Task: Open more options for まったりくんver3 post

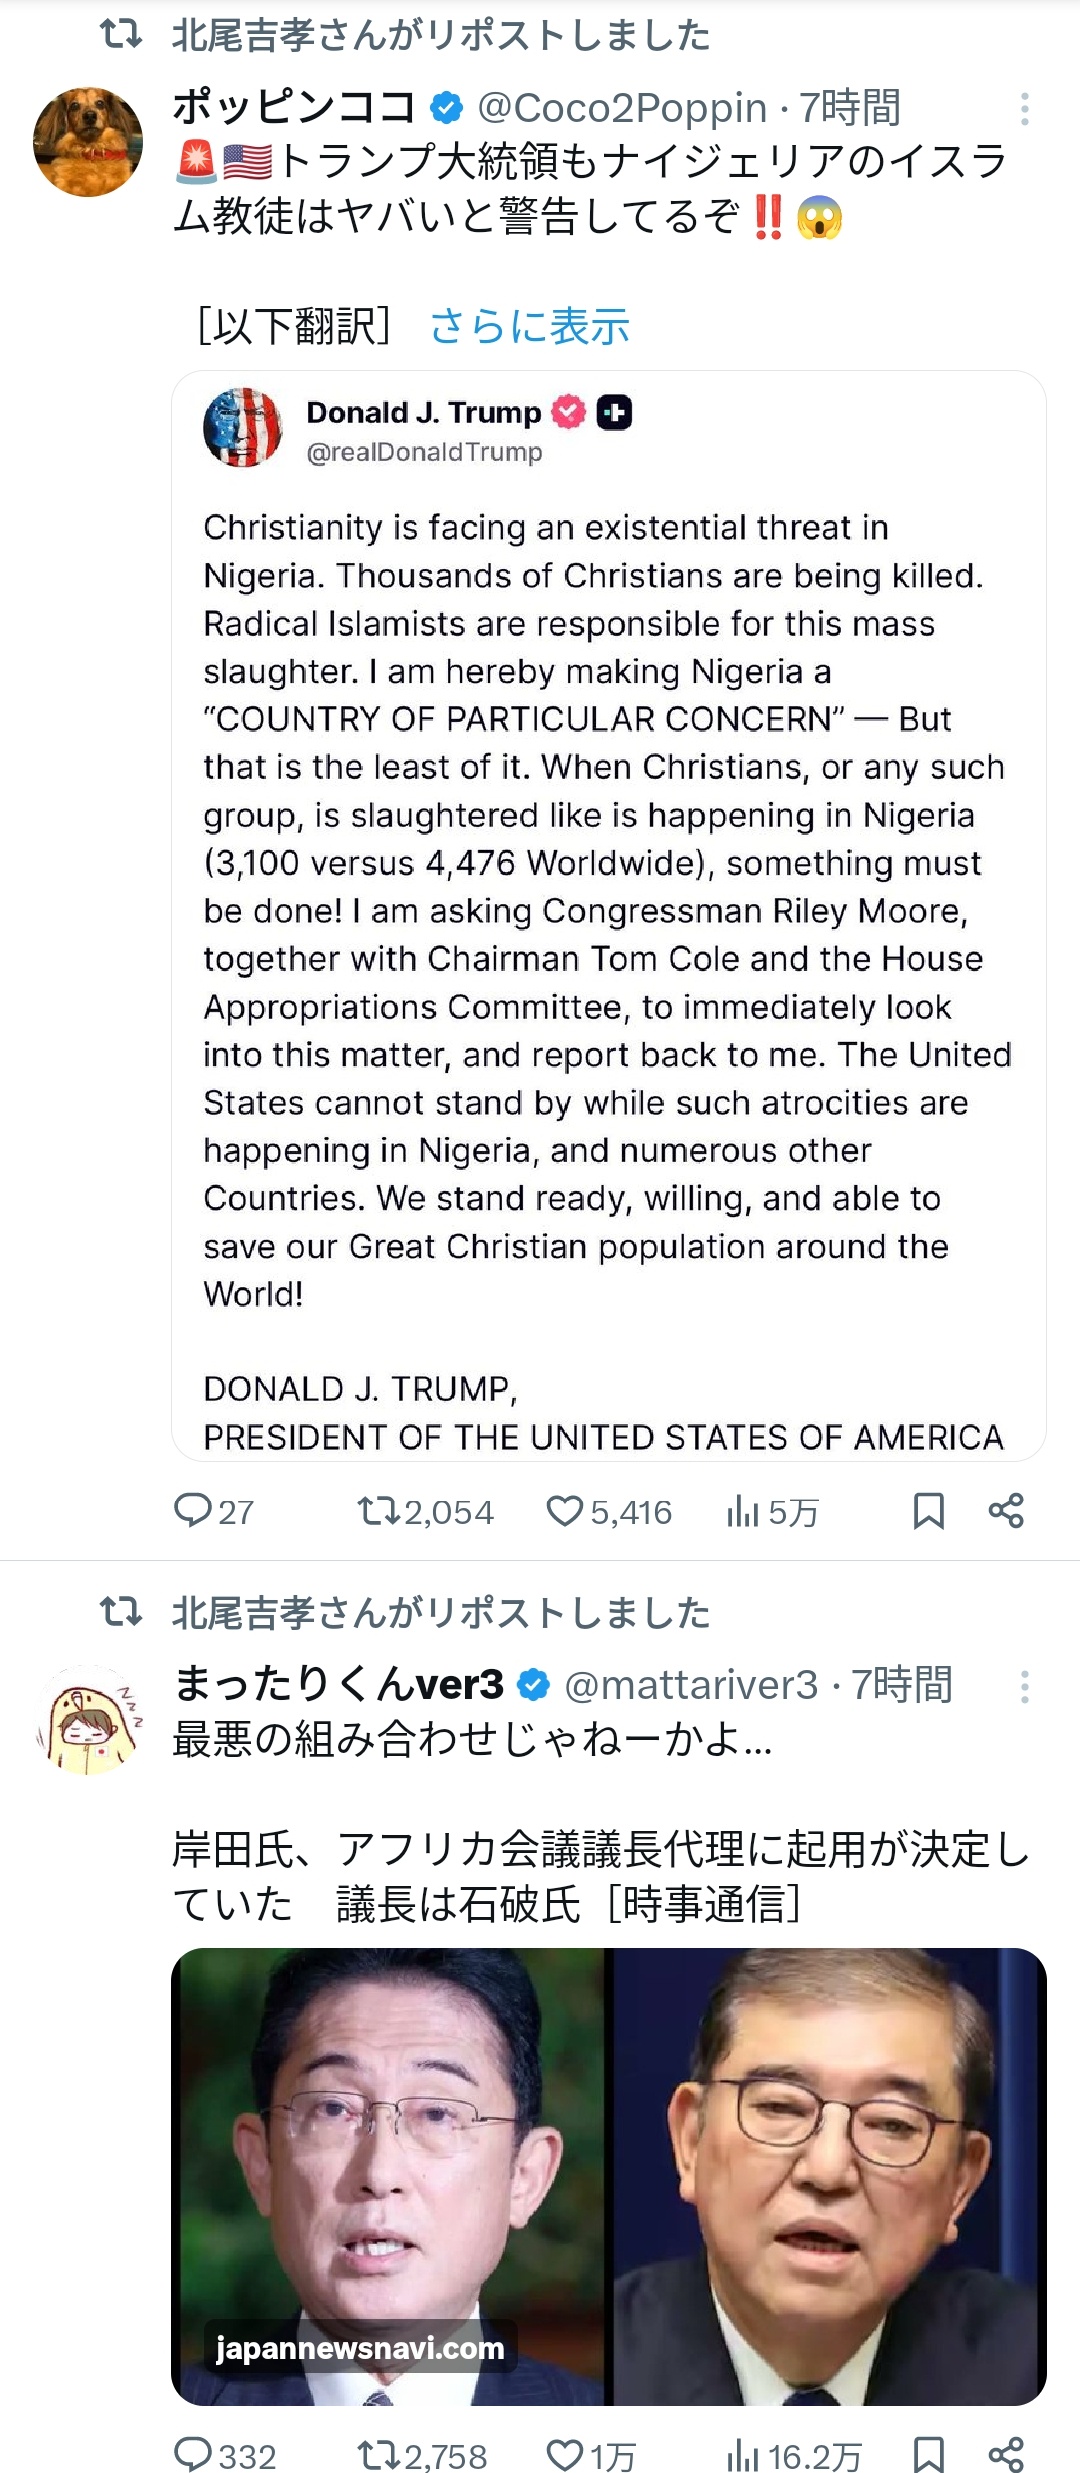Action: [x=1024, y=1686]
